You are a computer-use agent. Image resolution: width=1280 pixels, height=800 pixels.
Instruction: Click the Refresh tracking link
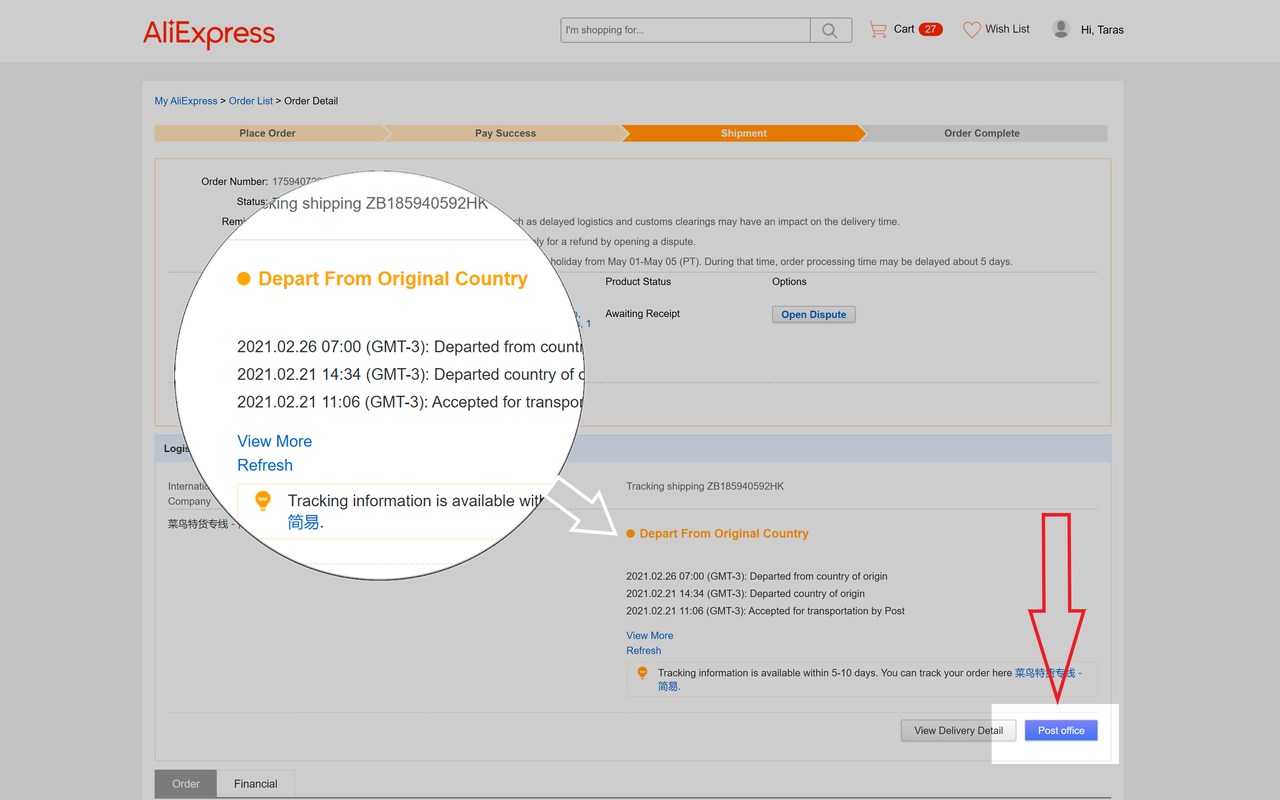click(644, 651)
